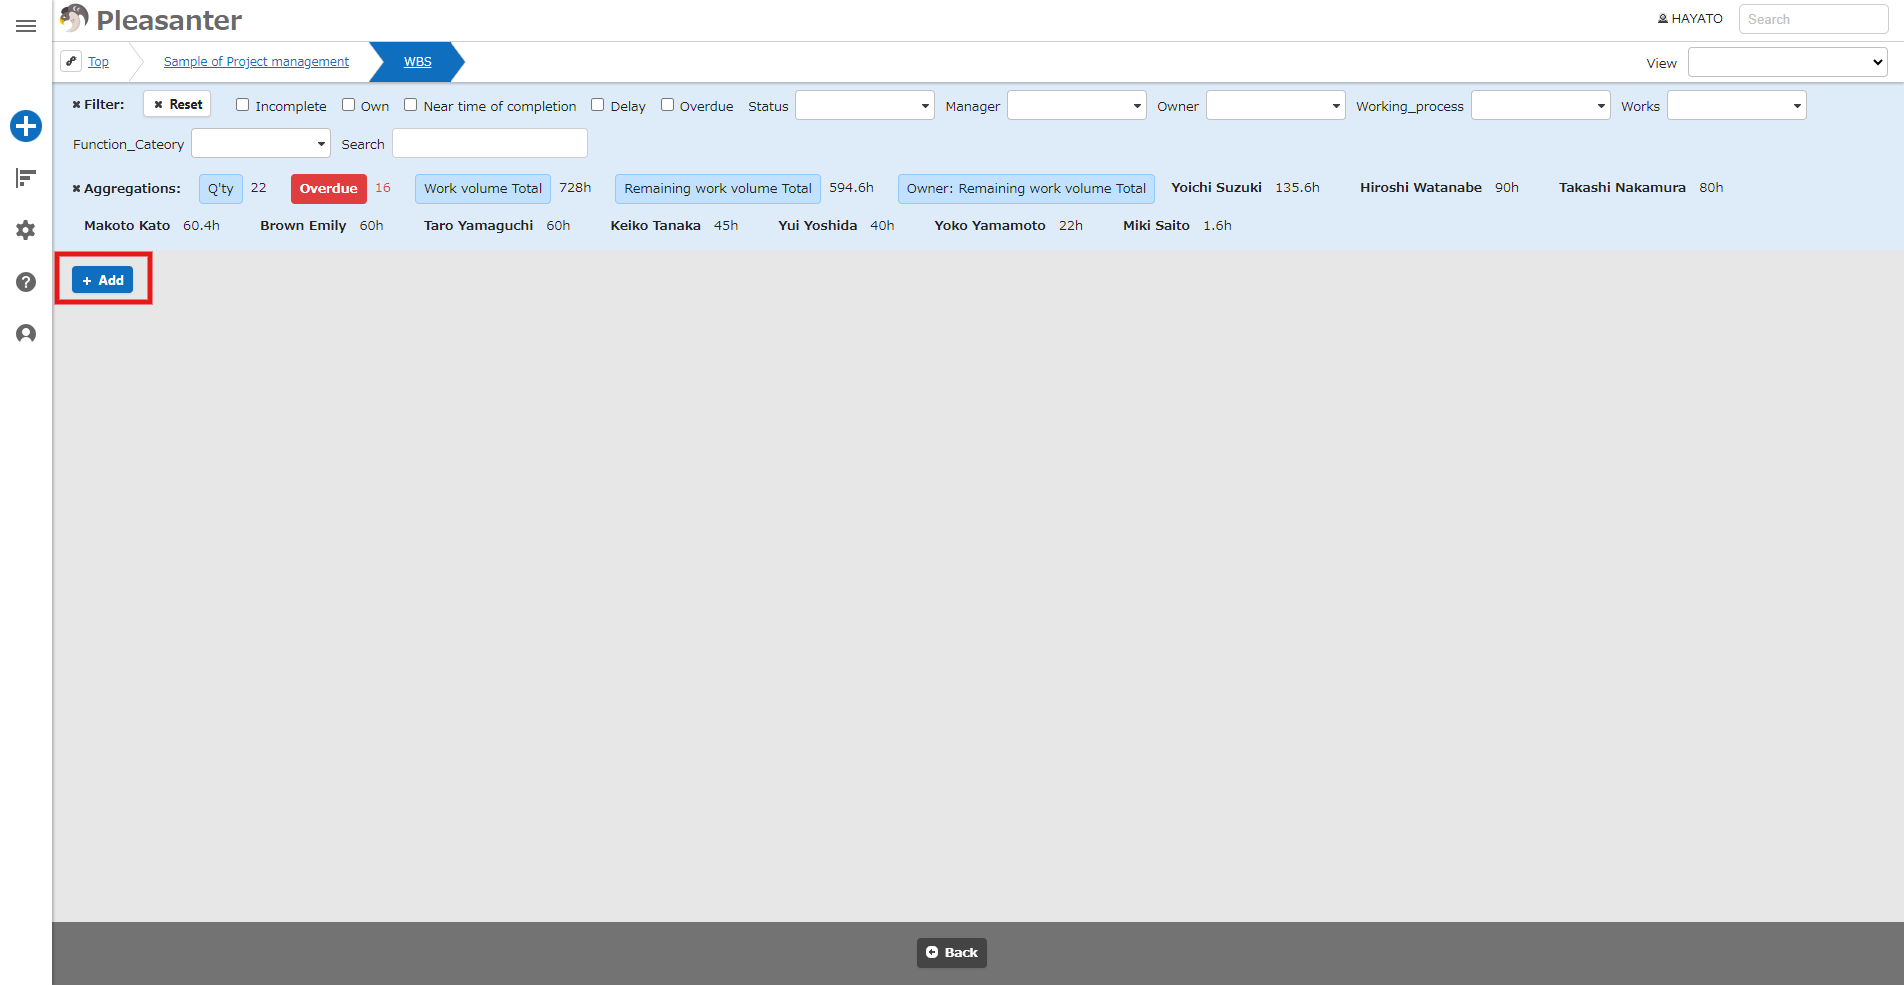Viewport: 1904px width, 985px height.
Task: Enable Near time of completion filter
Action: [x=410, y=105]
